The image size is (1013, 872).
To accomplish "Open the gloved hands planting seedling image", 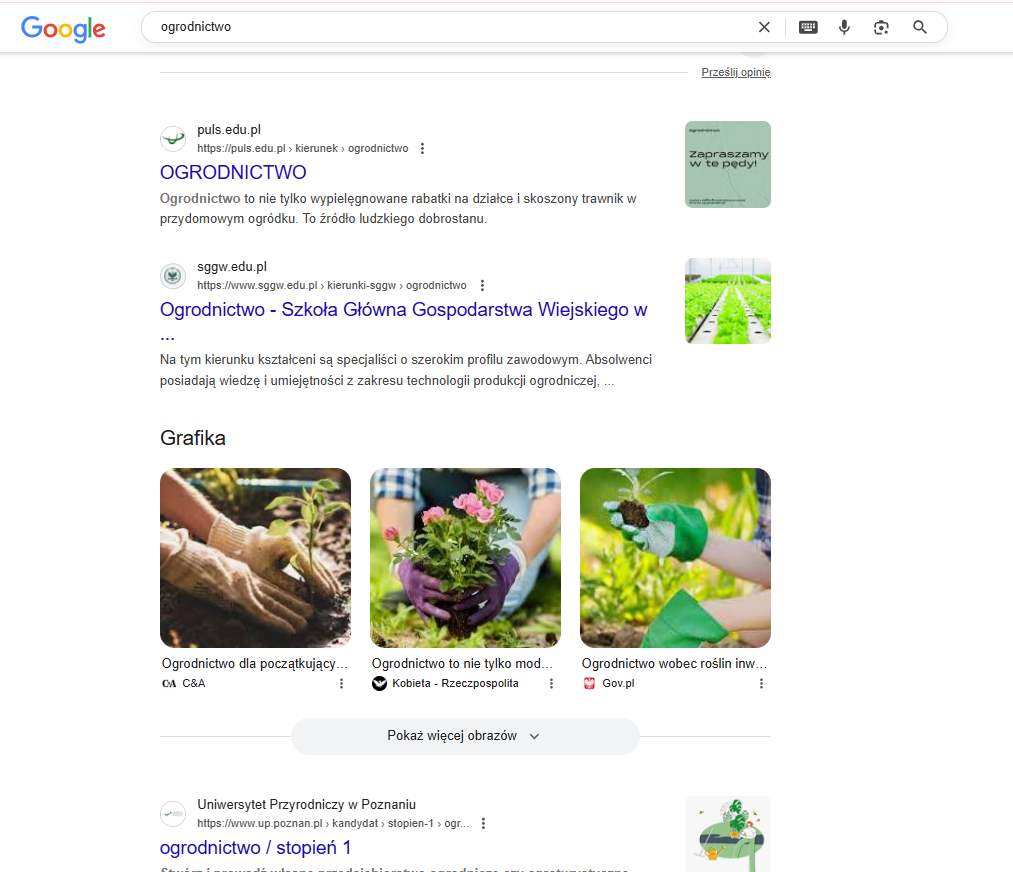I will pos(255,558).
